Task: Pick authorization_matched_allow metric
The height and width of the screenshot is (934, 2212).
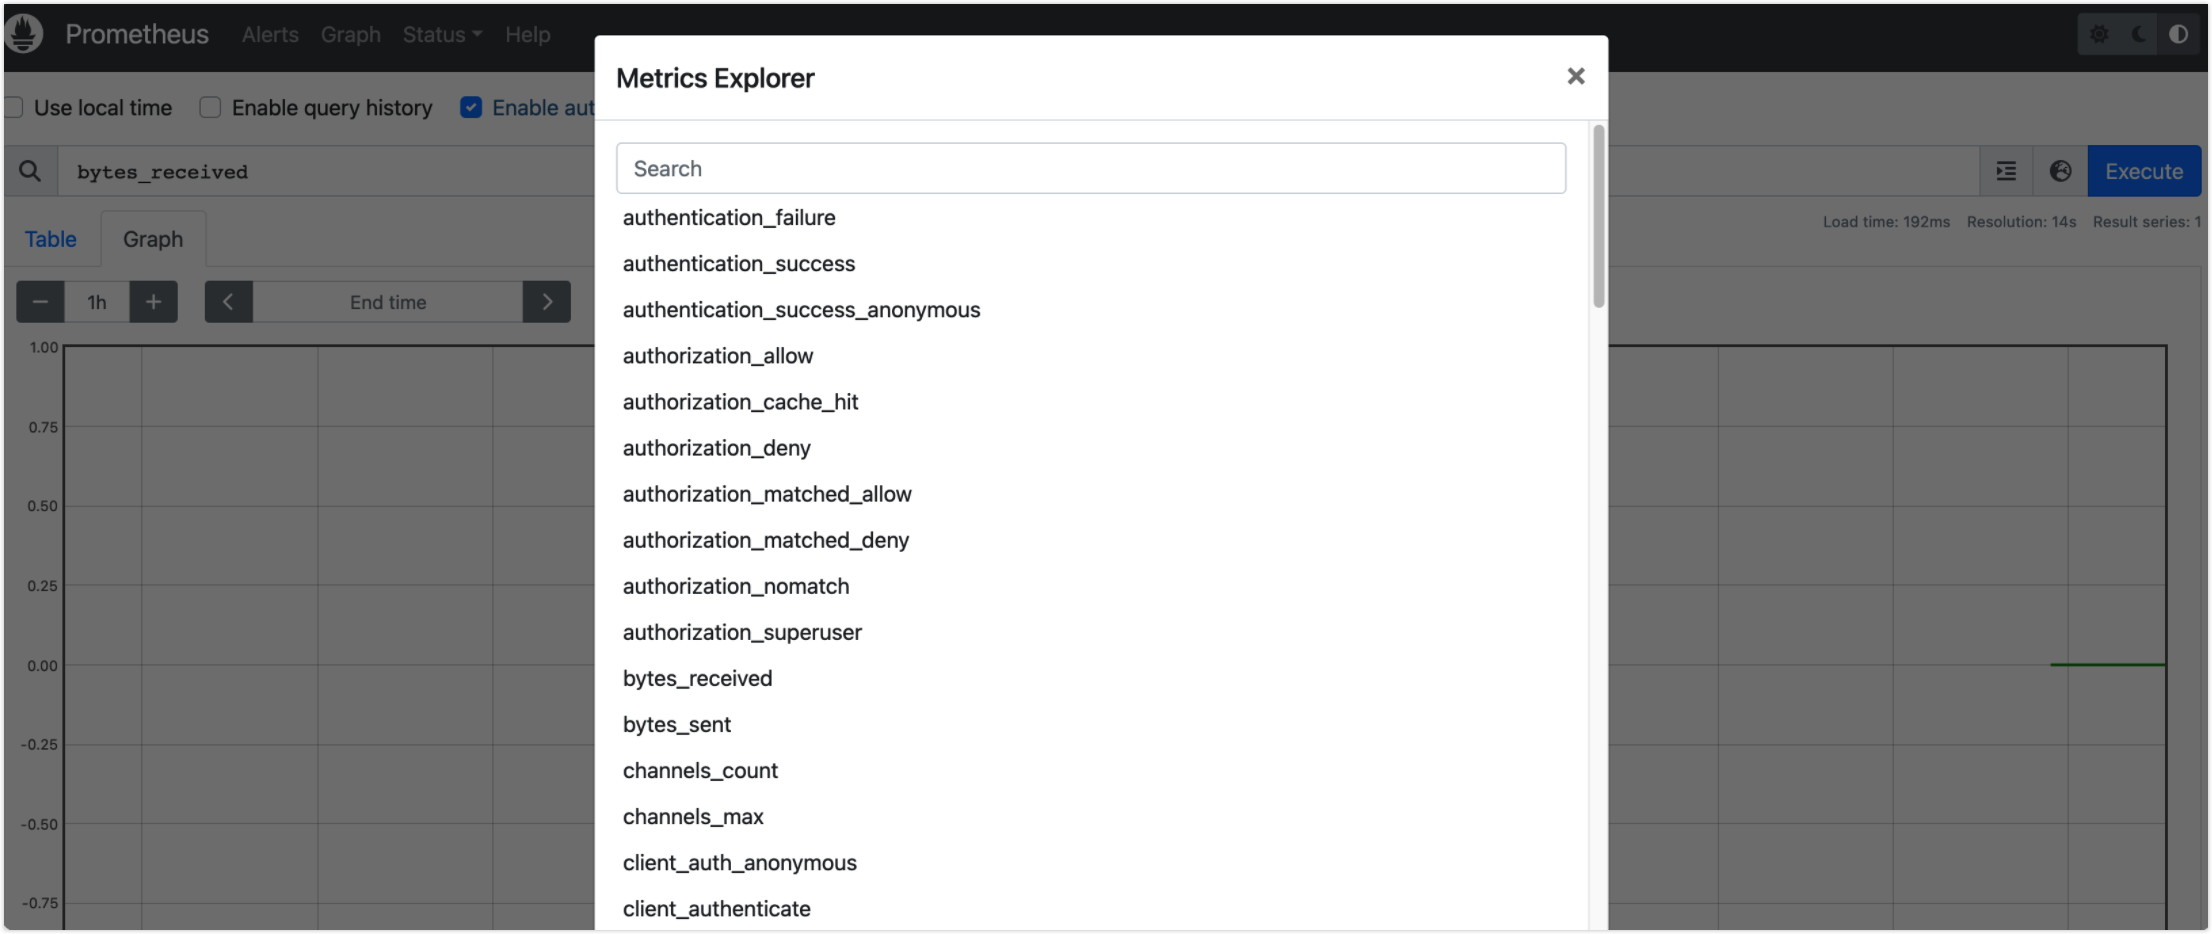Action: 767,493
